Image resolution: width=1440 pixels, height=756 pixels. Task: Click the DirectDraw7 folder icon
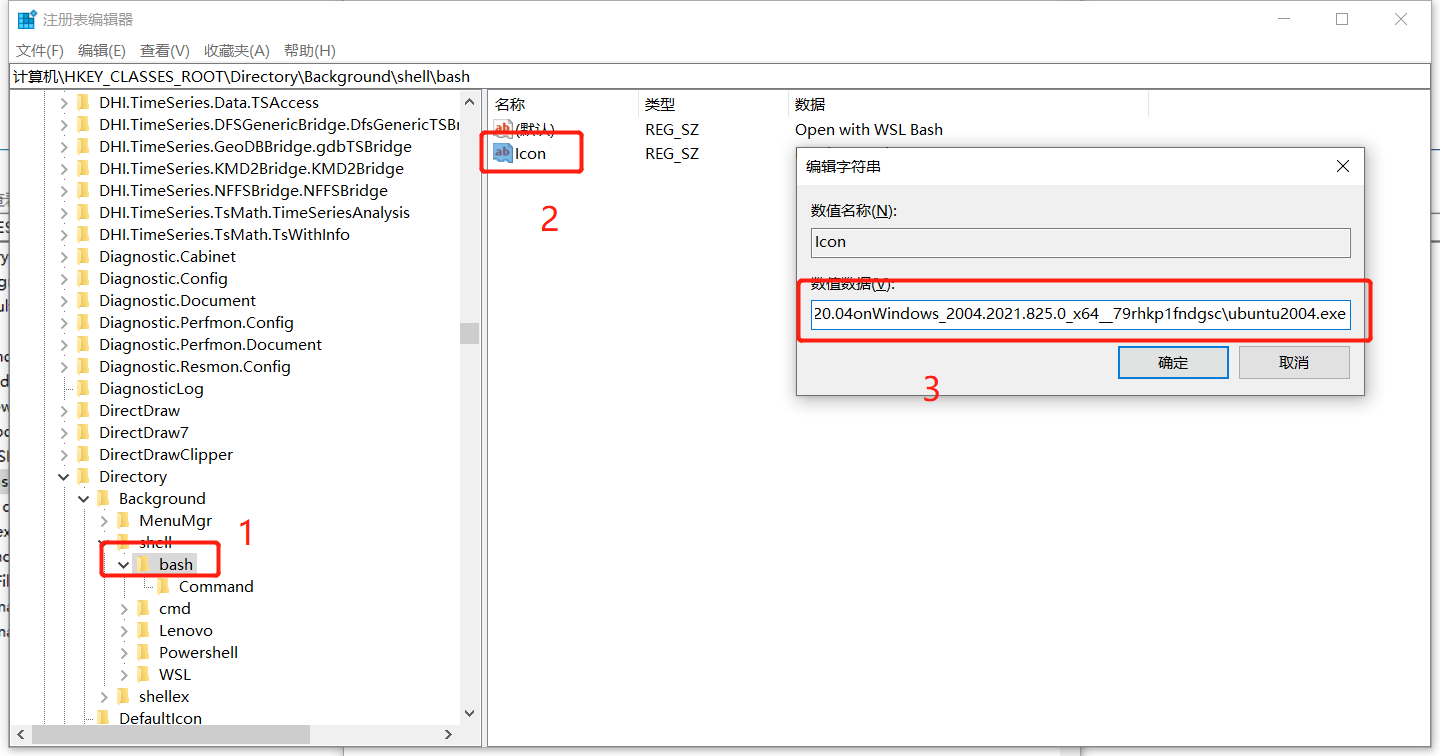[83, 432]
